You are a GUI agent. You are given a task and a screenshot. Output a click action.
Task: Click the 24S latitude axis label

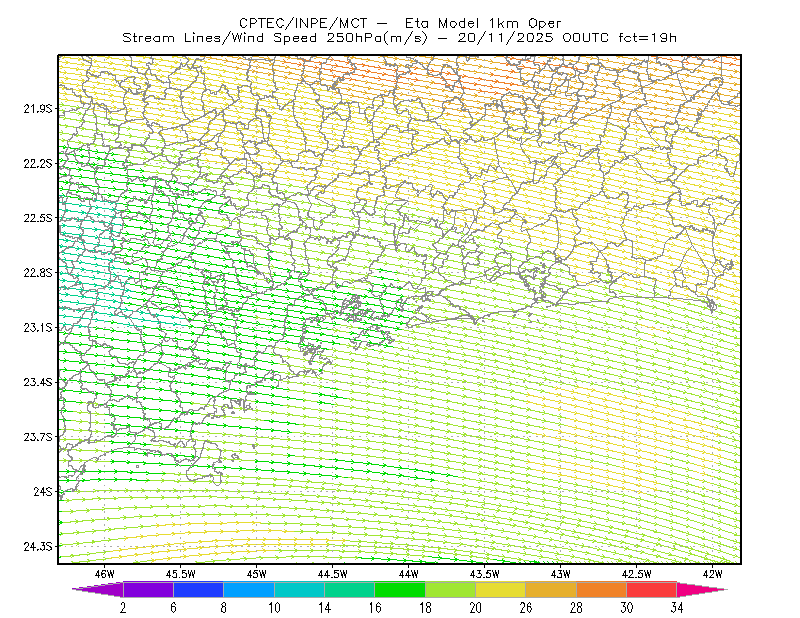point(43,491)
